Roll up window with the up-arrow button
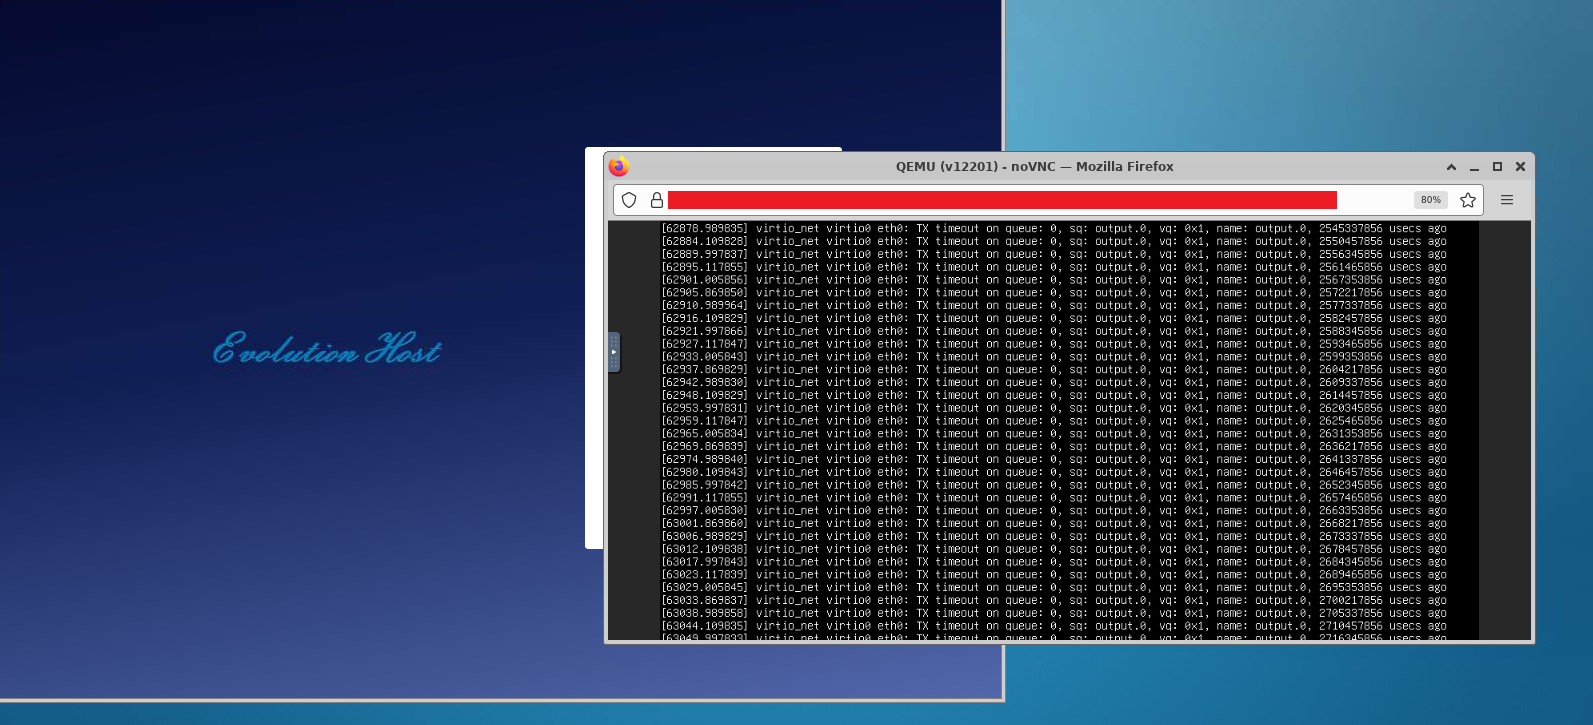Image resolution: width=1593 pixels, height=725 pixels. click(1451, 167)
